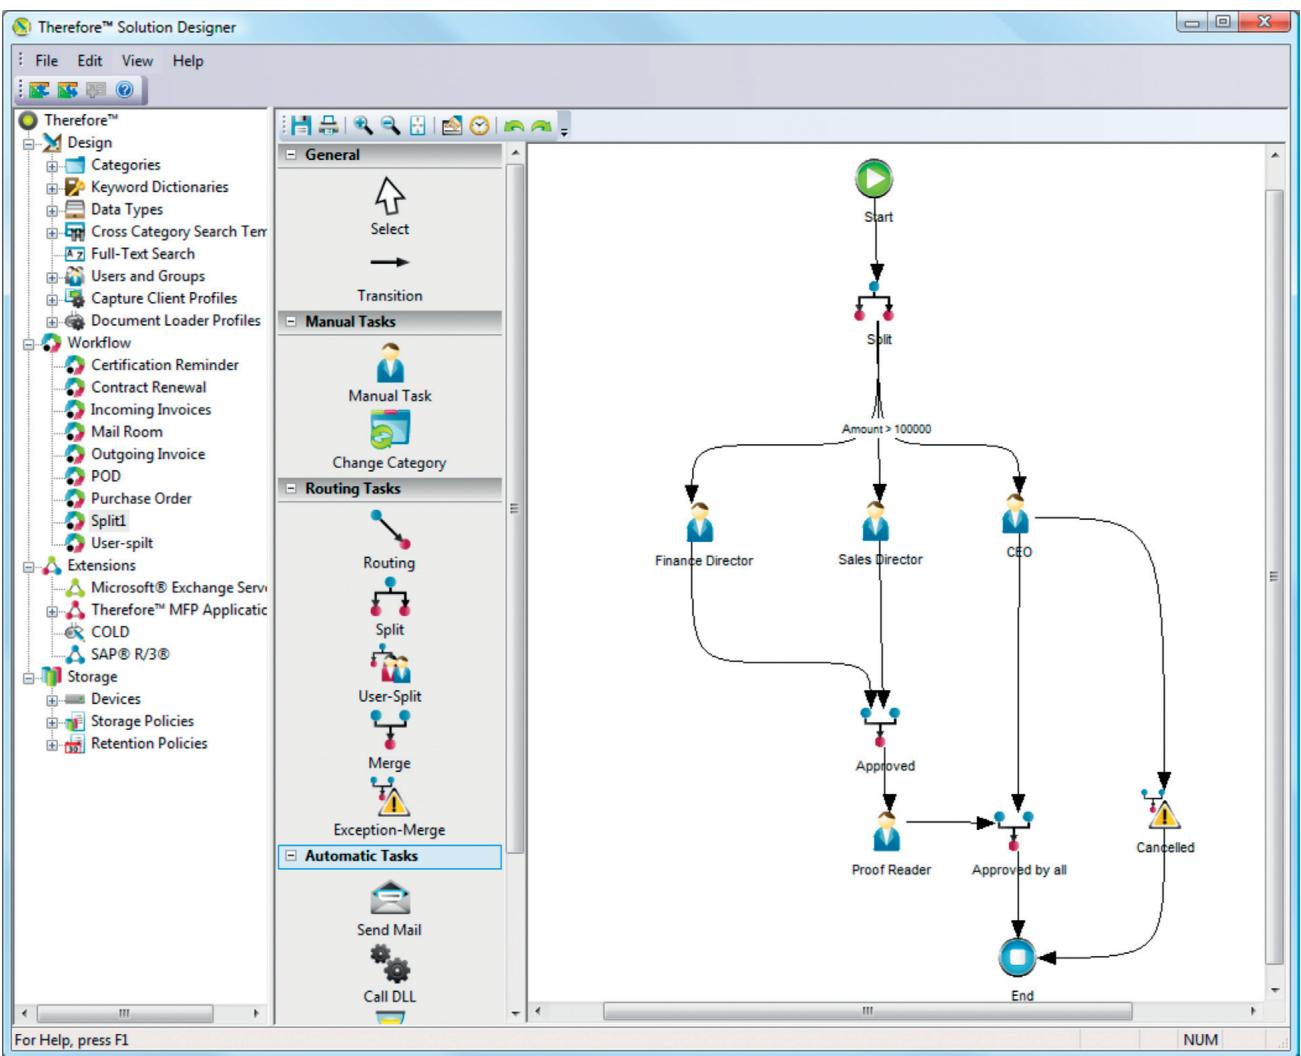This screenshot has height=1056, width=1301.
Task: Click the down arrow of palette scrollbar
Action: [516, 1012]
